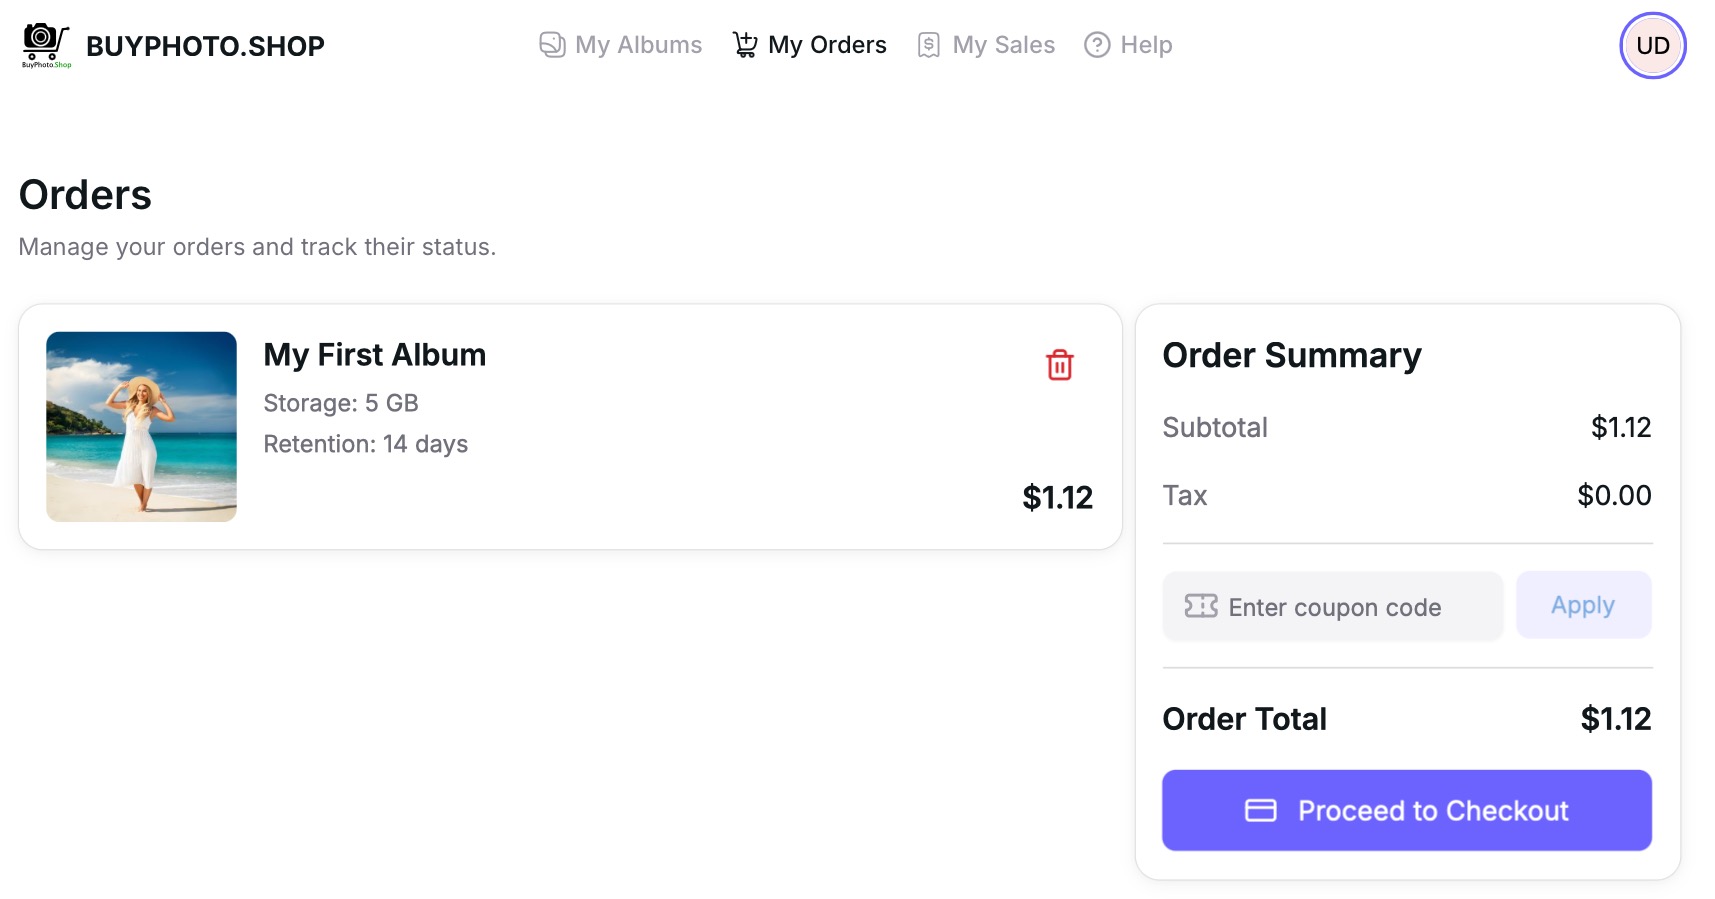The height and width of the screenshot is (899, 1715).
Task: Click the coupon ticket icon in field
Action: tap(1201, 606)
